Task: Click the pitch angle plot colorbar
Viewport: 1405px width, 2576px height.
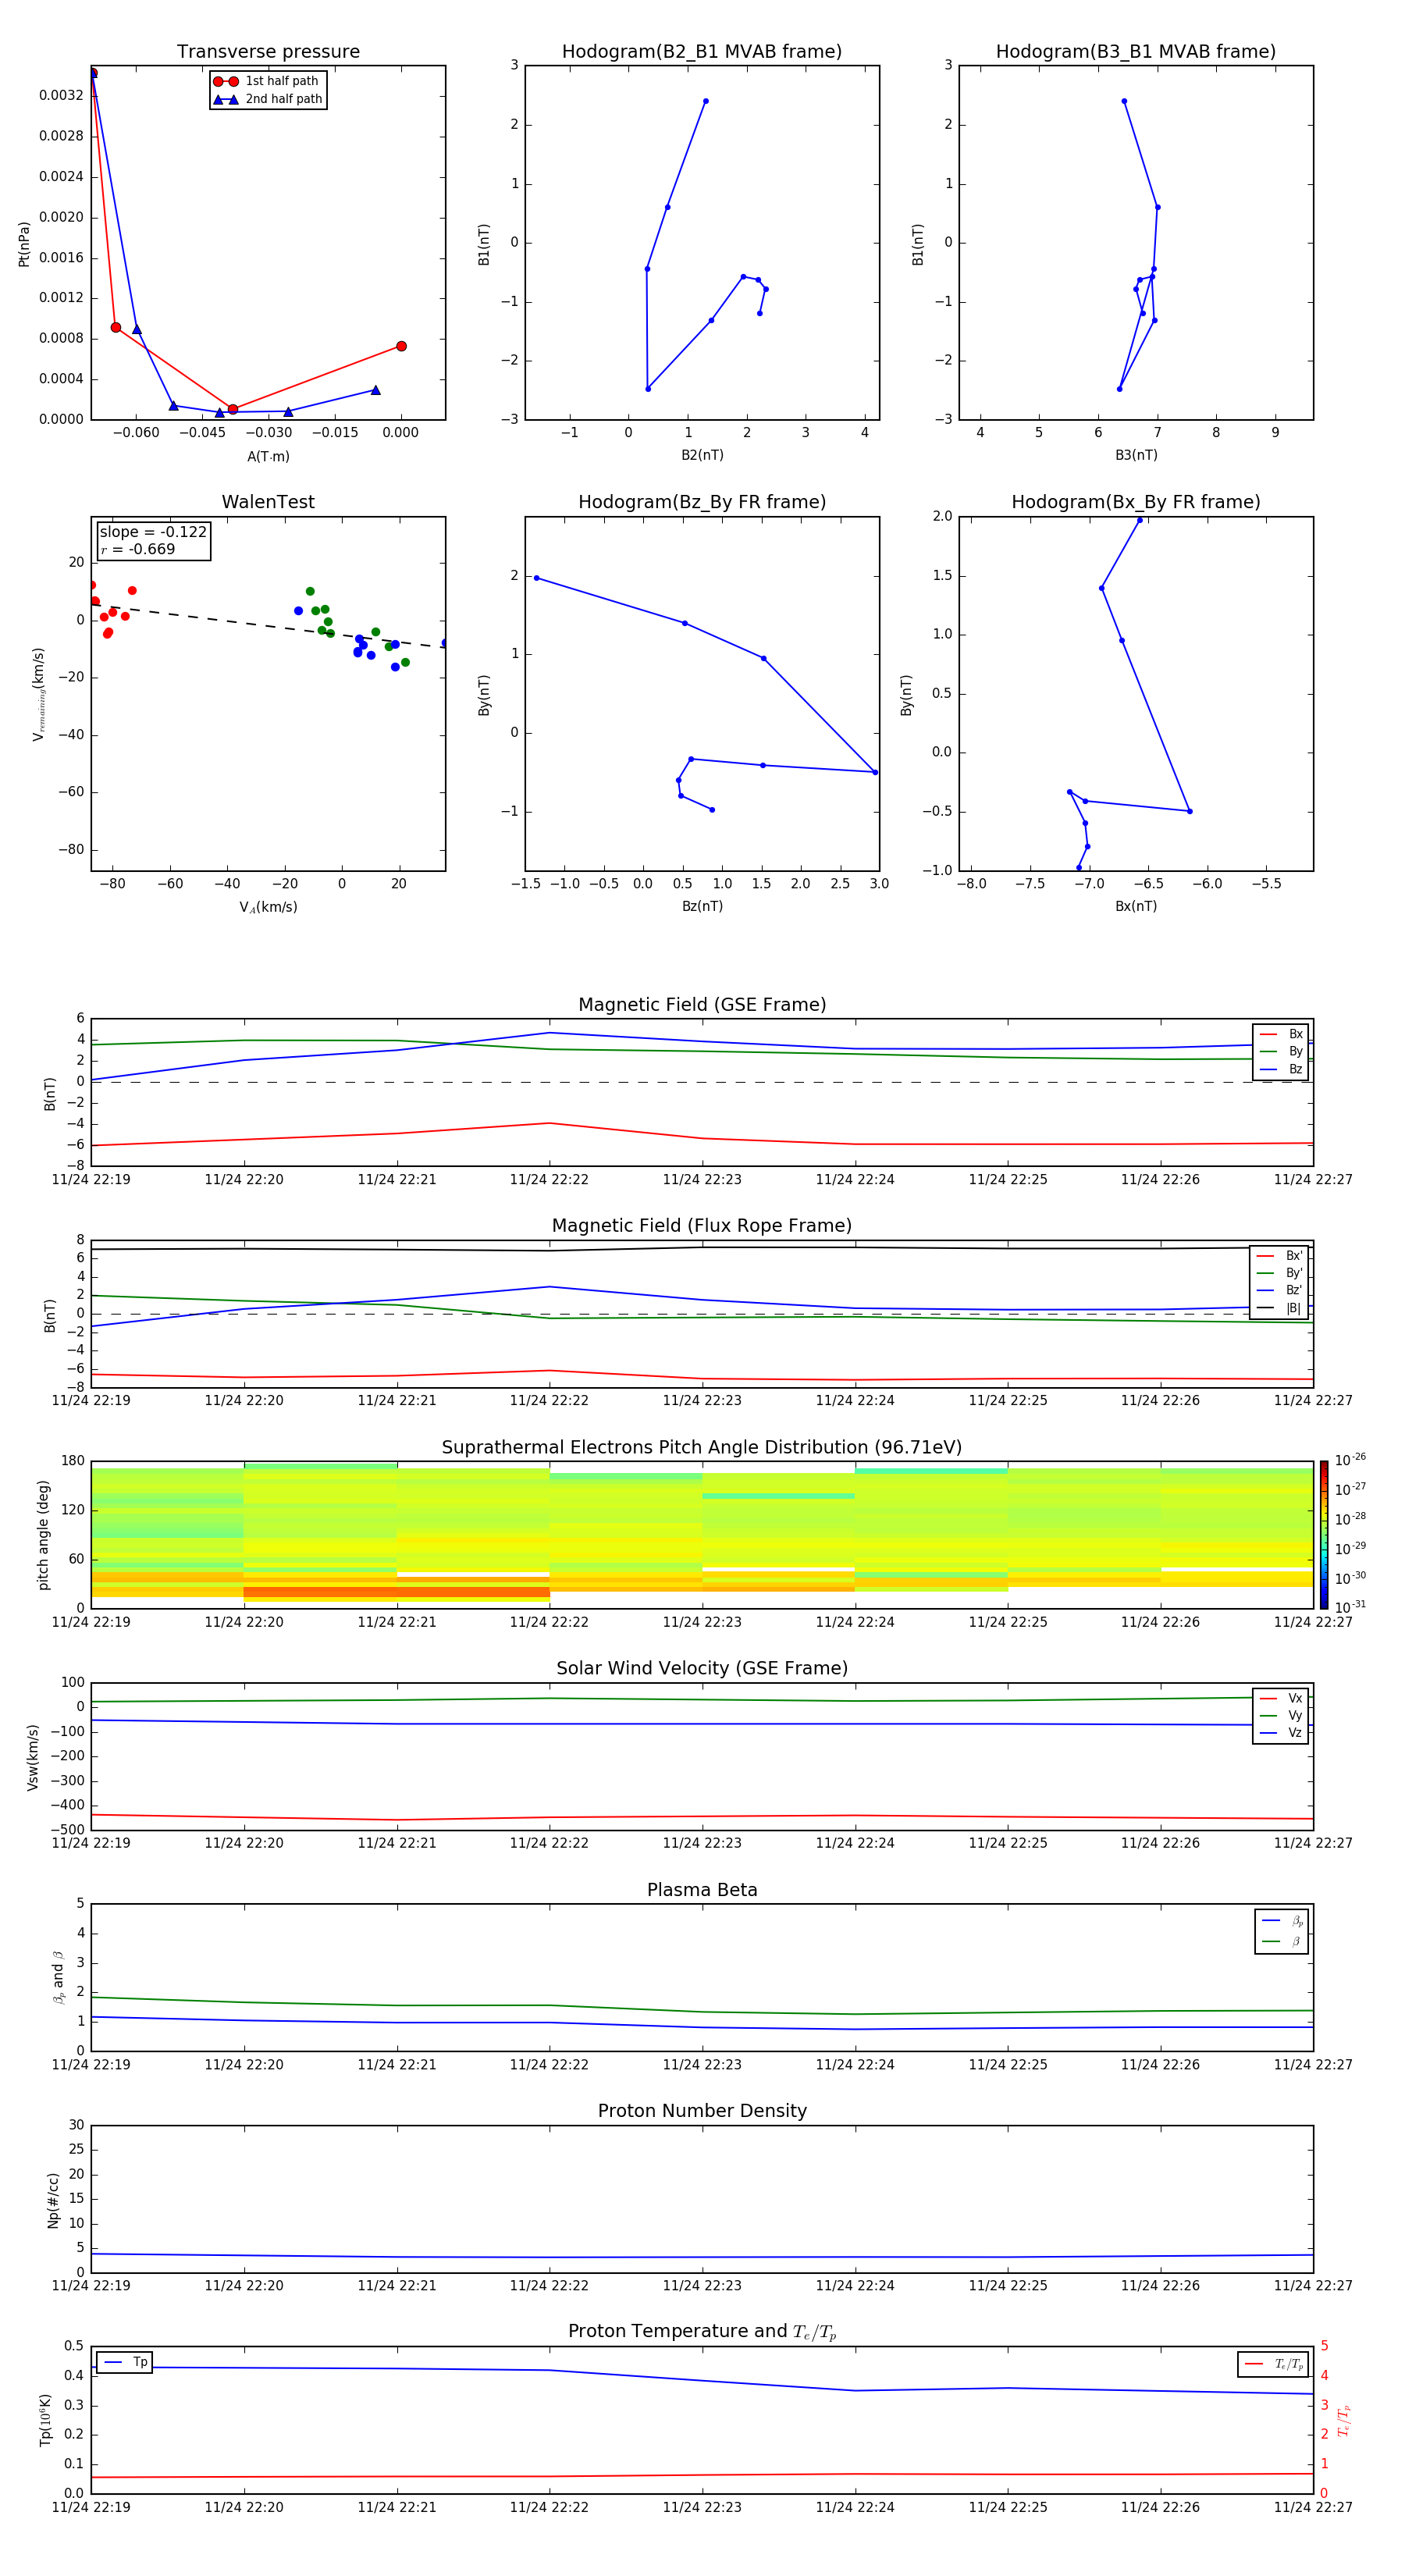Action: coord(1323,1534)
